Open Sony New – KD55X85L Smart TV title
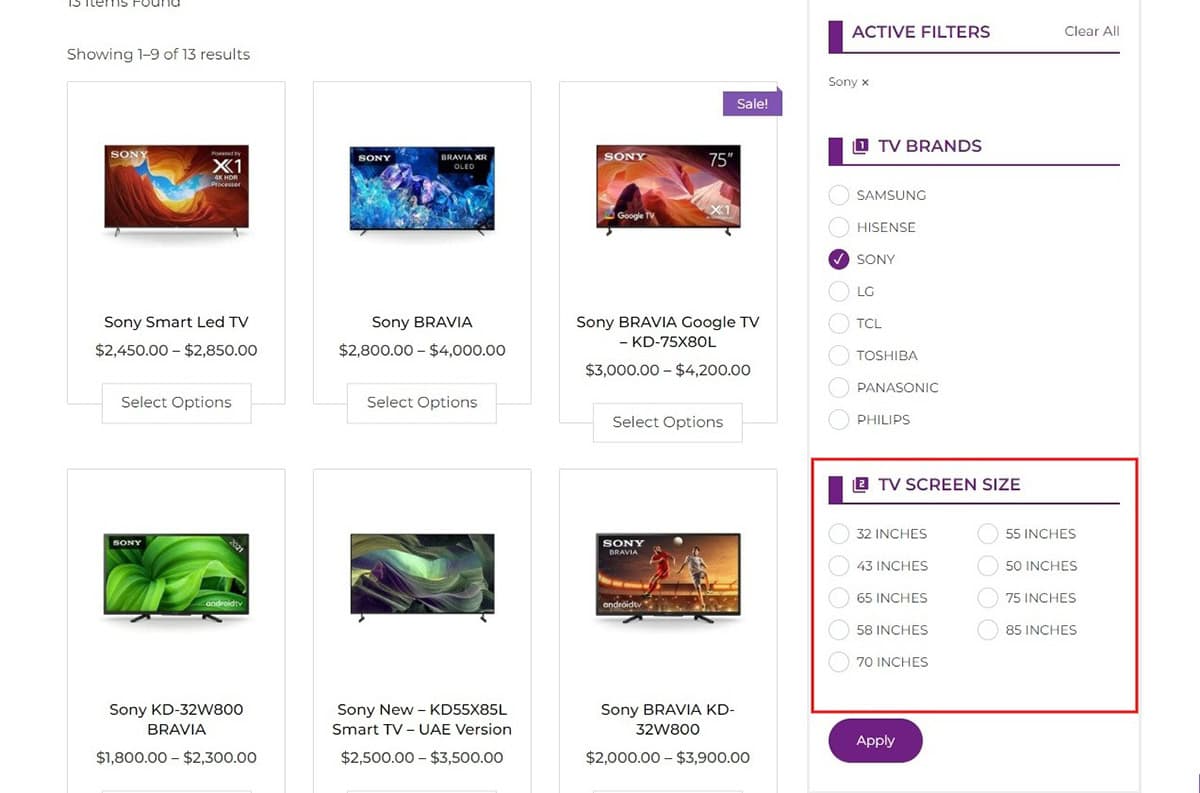1200x793 pixels. (x=422, y=719)
